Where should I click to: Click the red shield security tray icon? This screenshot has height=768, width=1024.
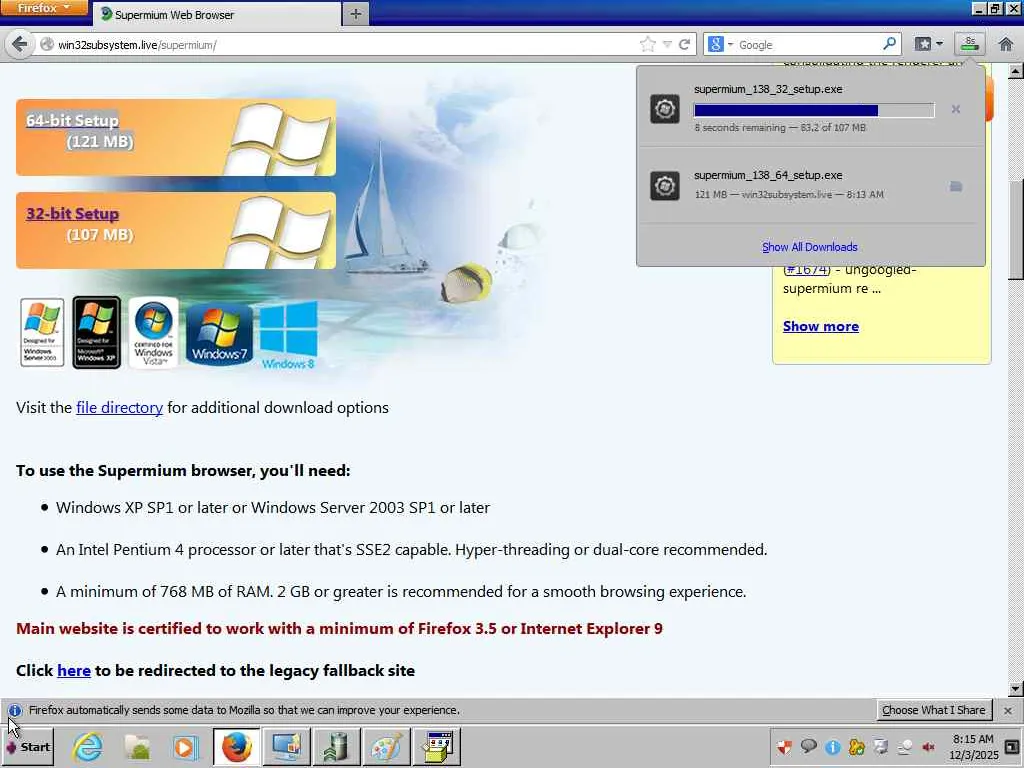tap(784, 746)
